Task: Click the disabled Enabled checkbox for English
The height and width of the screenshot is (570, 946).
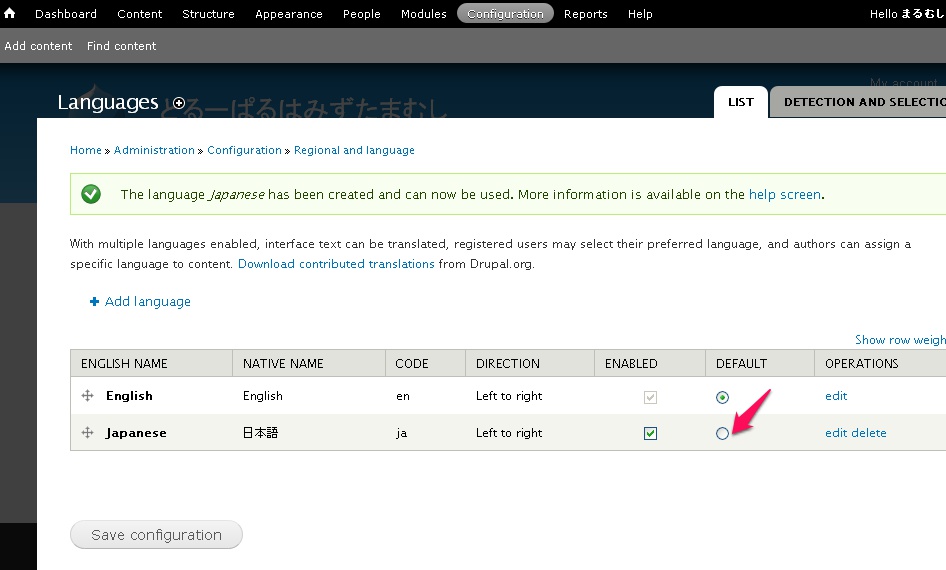Action: tap(651, 397)
